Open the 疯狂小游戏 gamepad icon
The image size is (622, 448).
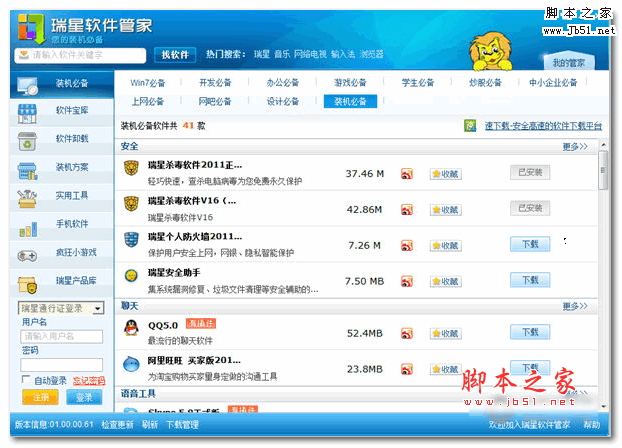coord(27,256)
